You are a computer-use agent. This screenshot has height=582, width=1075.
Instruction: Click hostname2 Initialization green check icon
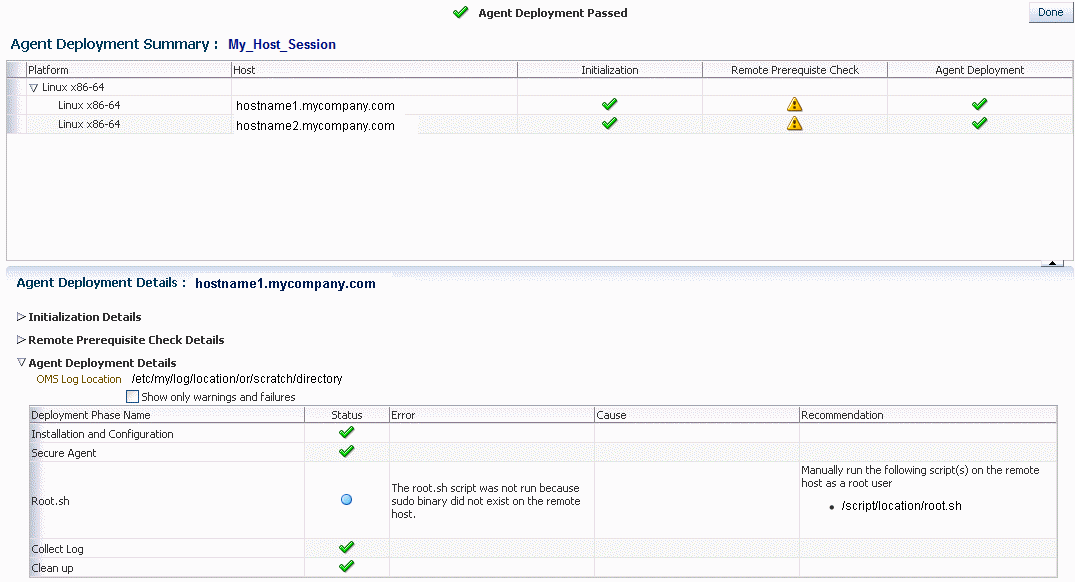[609, 123]
